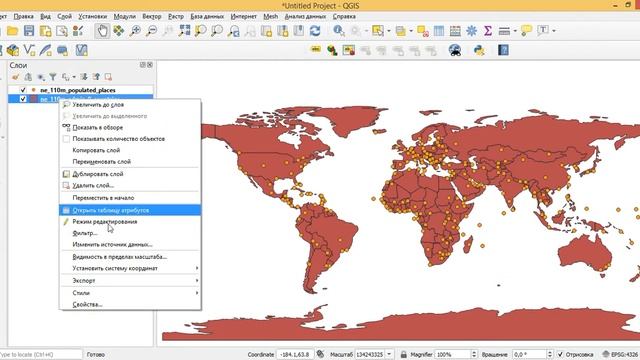Choose 'Увеличить до слоя' in context menu
Image resolution: width=640 pixels, height=360 pixels.
[x=130, y=104]
